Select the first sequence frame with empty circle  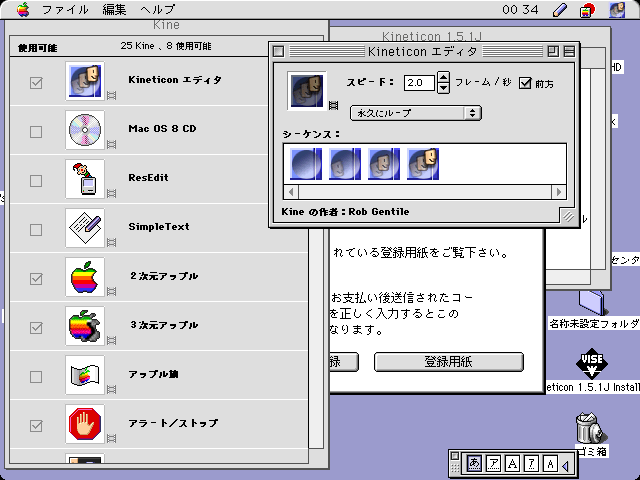coord(306,164)
